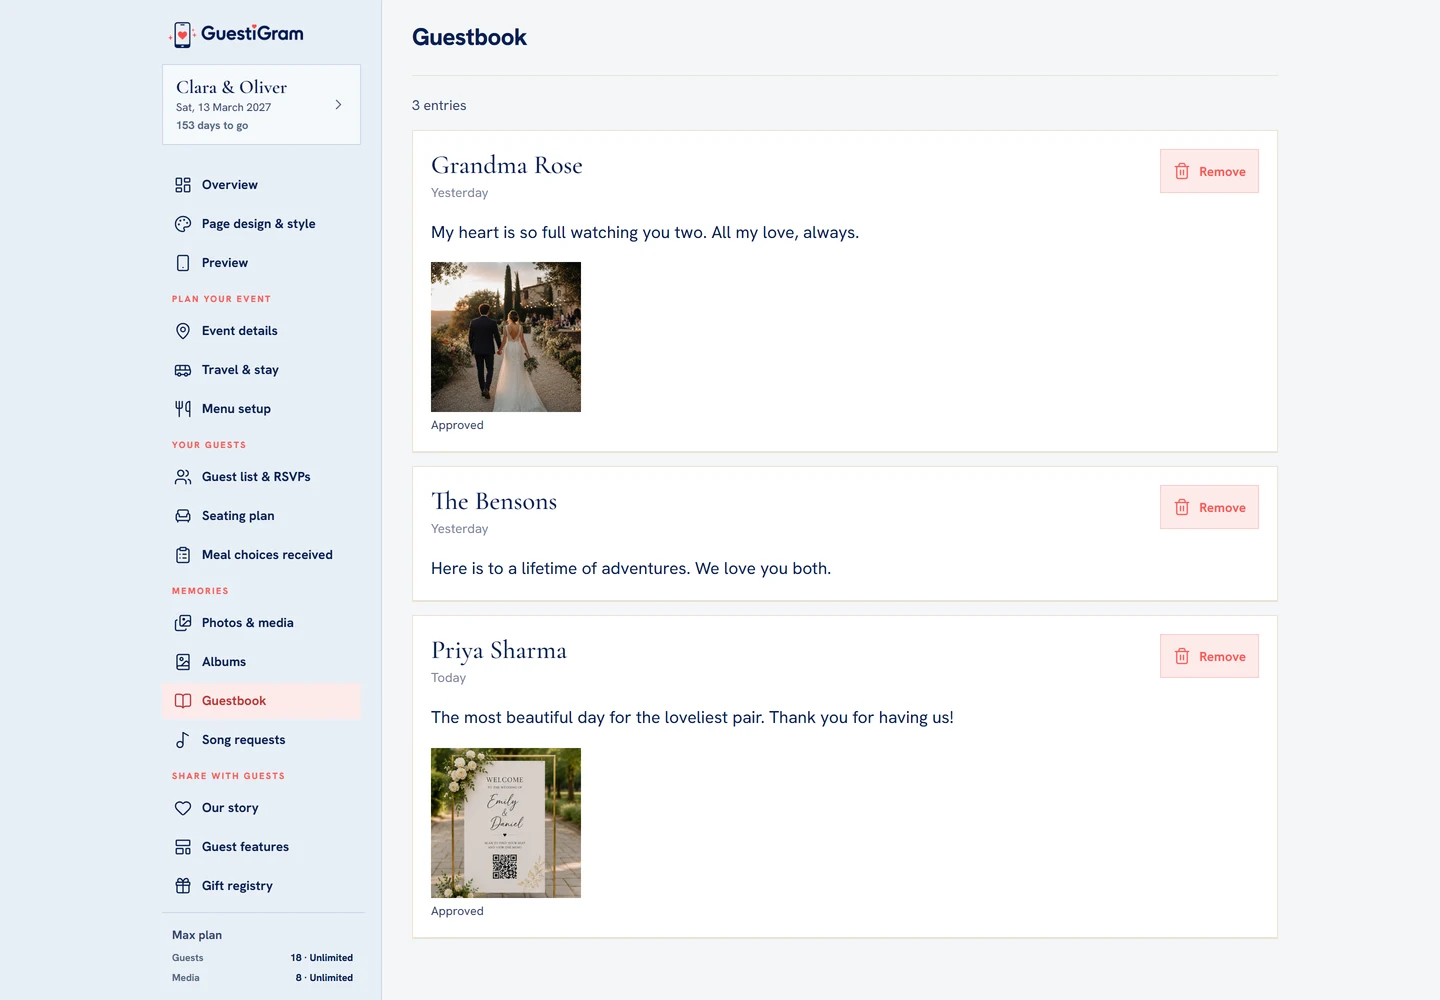Viewport: 1440px width, 1000px height.
Task: Click the Event details location pin icon
Action: click(x=183, y=331)
